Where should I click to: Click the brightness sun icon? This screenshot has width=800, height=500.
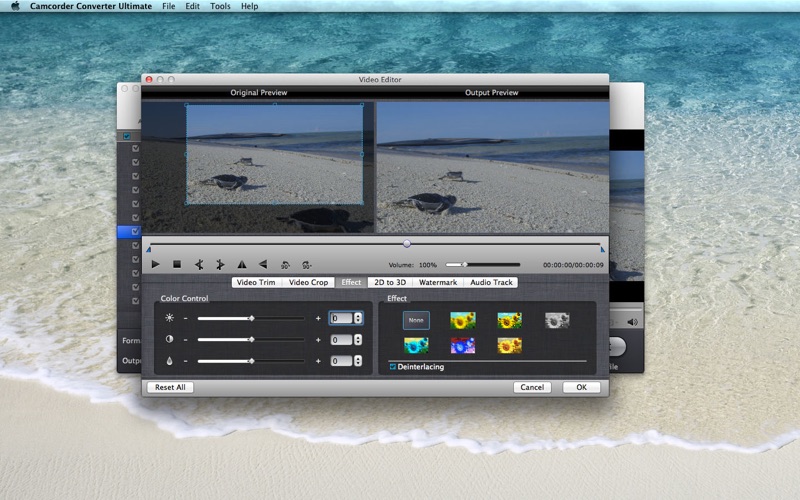169,318
